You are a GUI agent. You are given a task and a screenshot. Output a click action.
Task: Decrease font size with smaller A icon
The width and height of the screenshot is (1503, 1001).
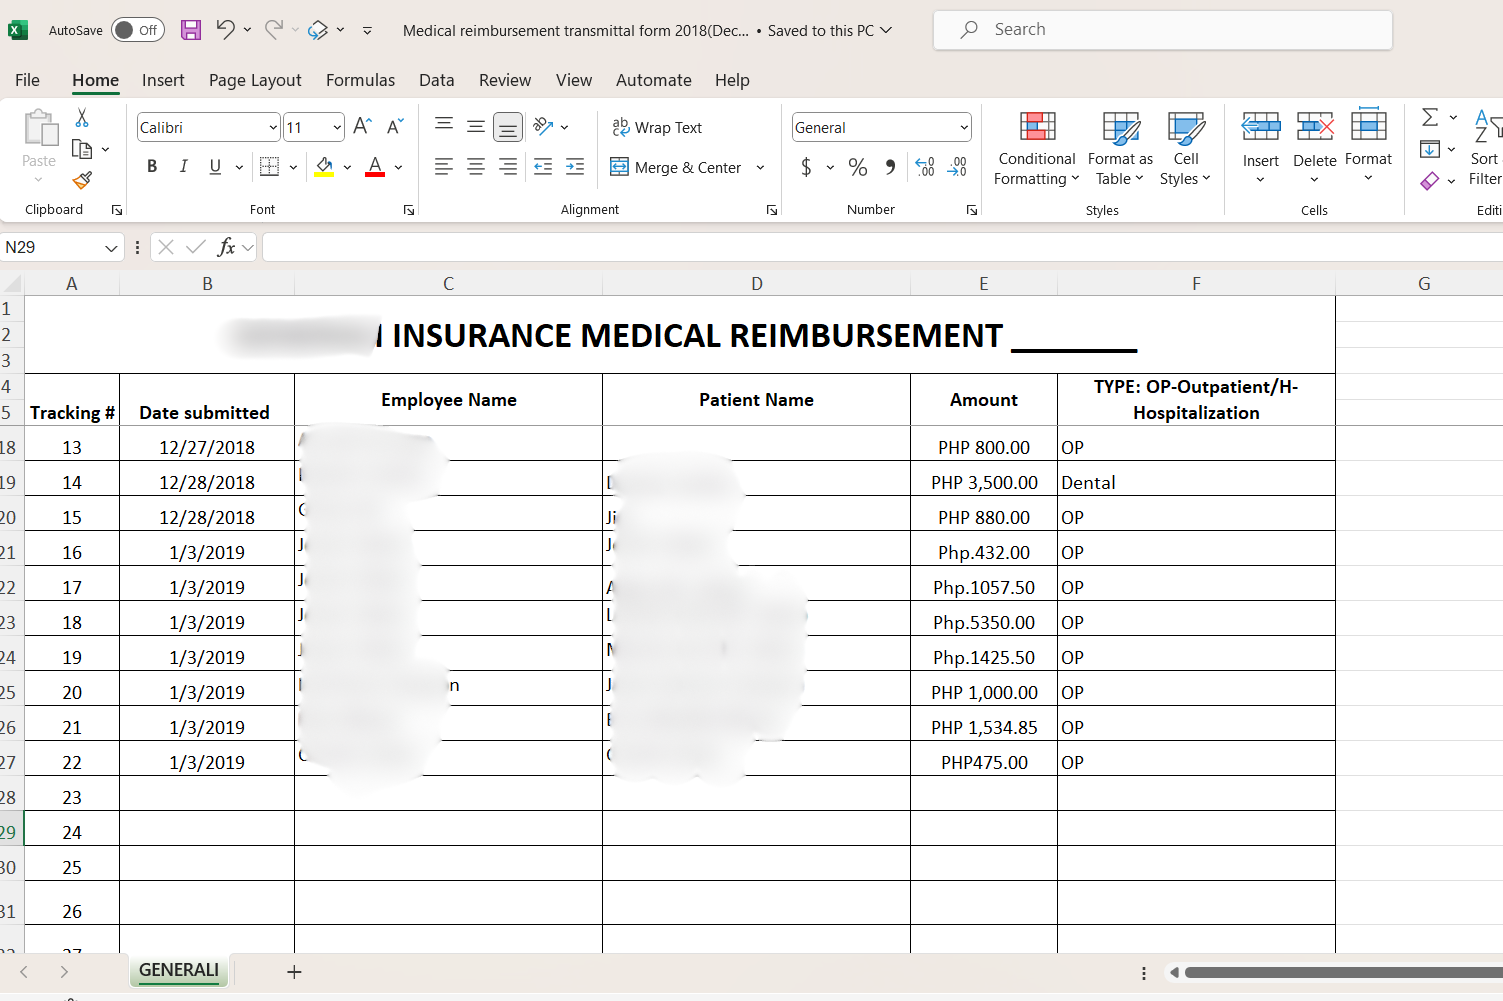pos(395,126)
